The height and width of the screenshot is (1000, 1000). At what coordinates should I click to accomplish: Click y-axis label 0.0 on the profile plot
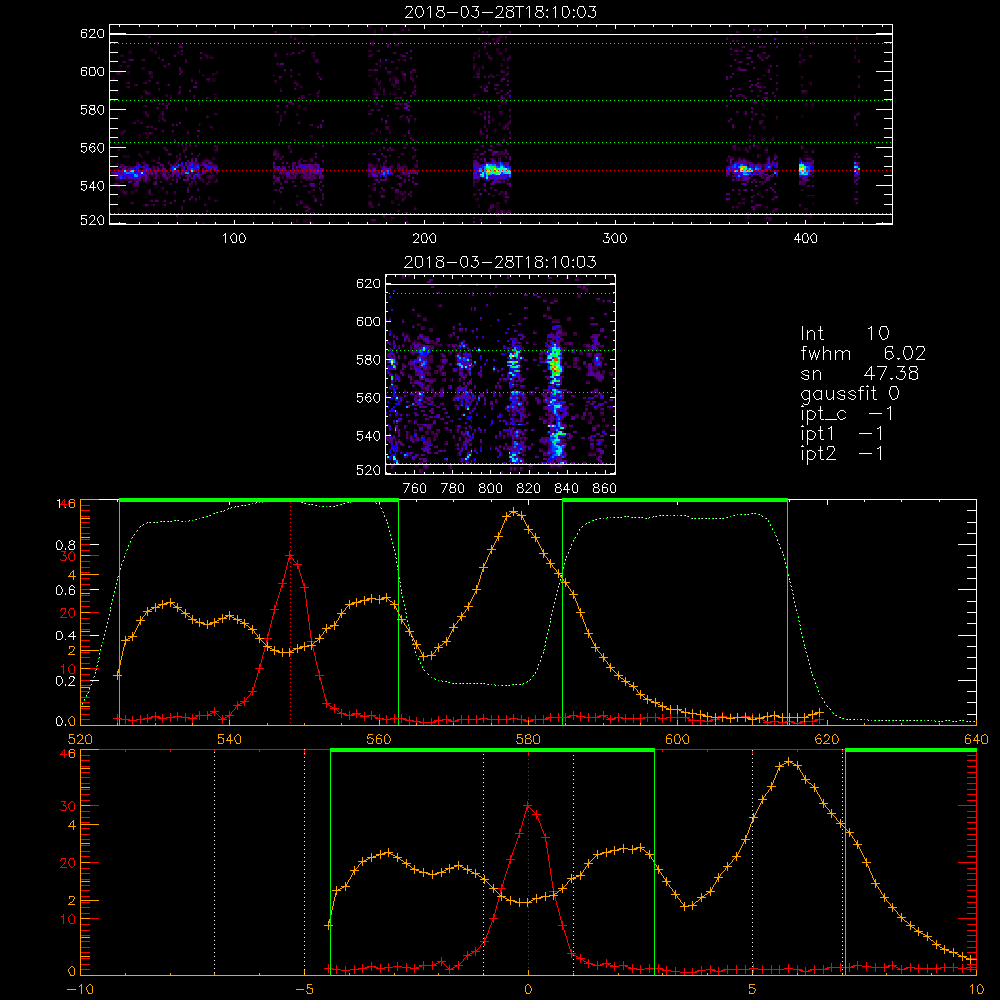point(66,721)
